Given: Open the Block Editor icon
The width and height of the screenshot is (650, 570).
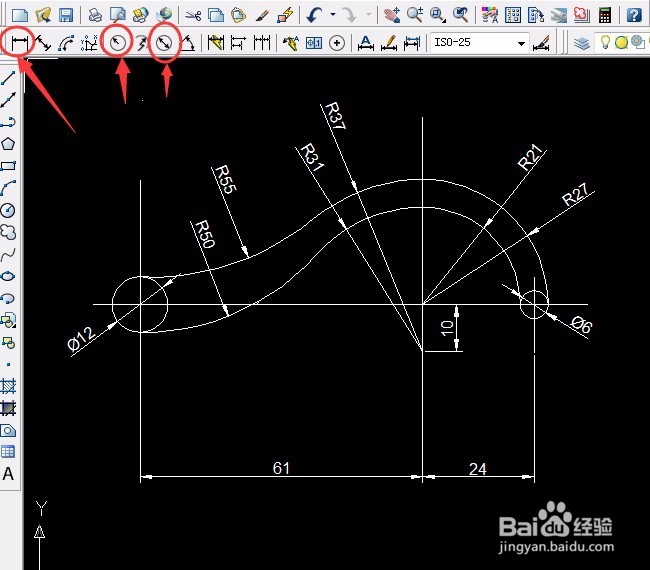Looking at the screenshot, I should coord(285,15).
